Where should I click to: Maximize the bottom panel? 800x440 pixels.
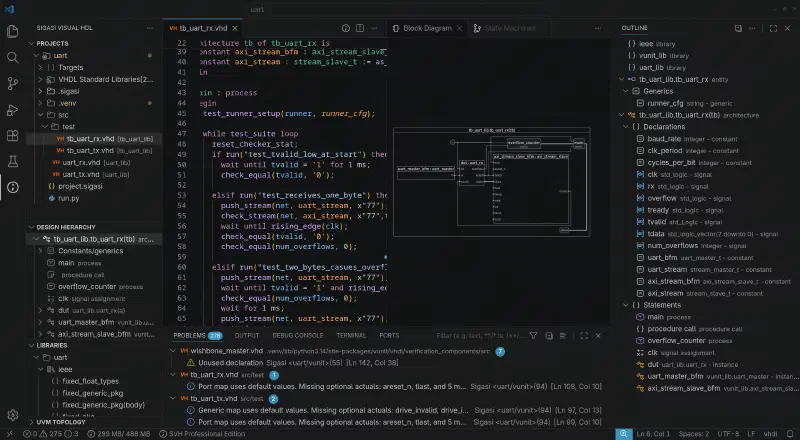click(x=584, y=335)
